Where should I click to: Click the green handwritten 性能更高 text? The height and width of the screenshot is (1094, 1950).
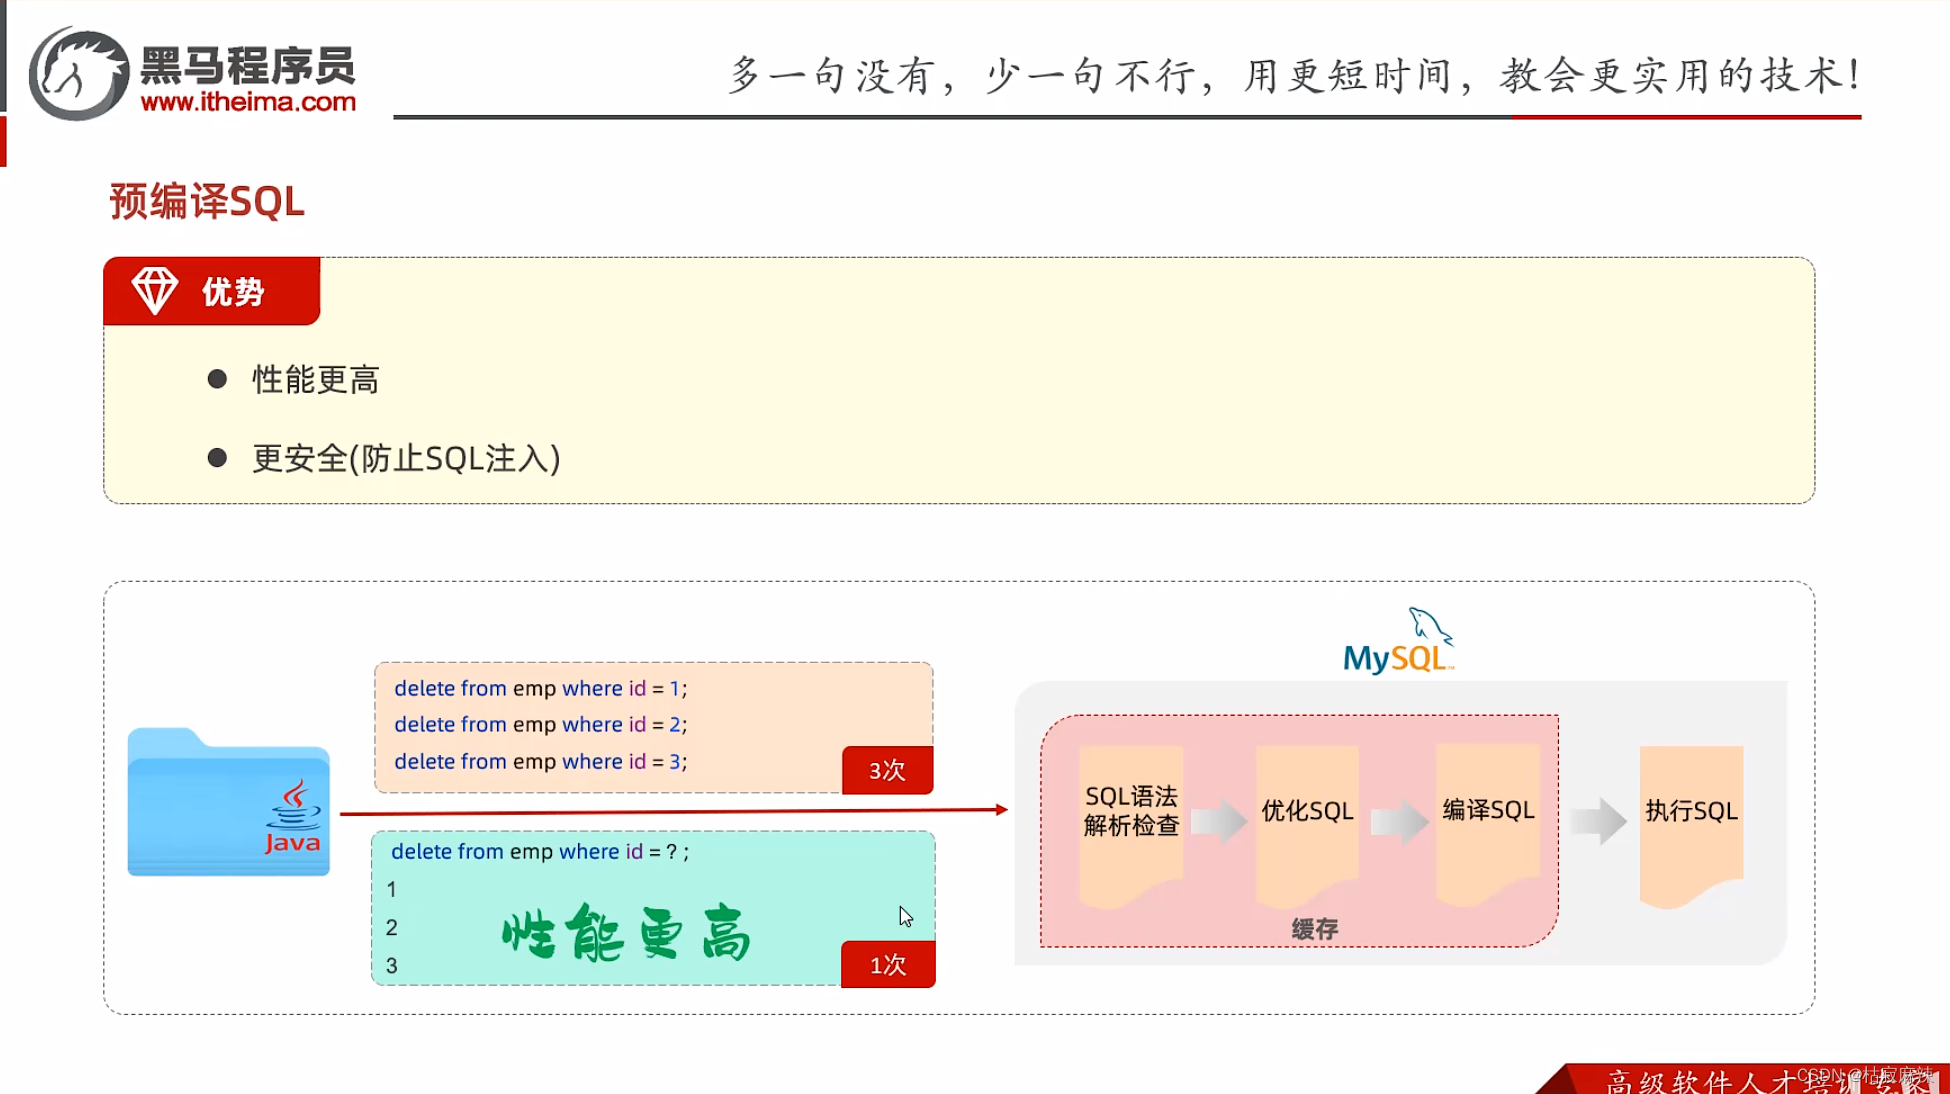(x=626, y=932)
